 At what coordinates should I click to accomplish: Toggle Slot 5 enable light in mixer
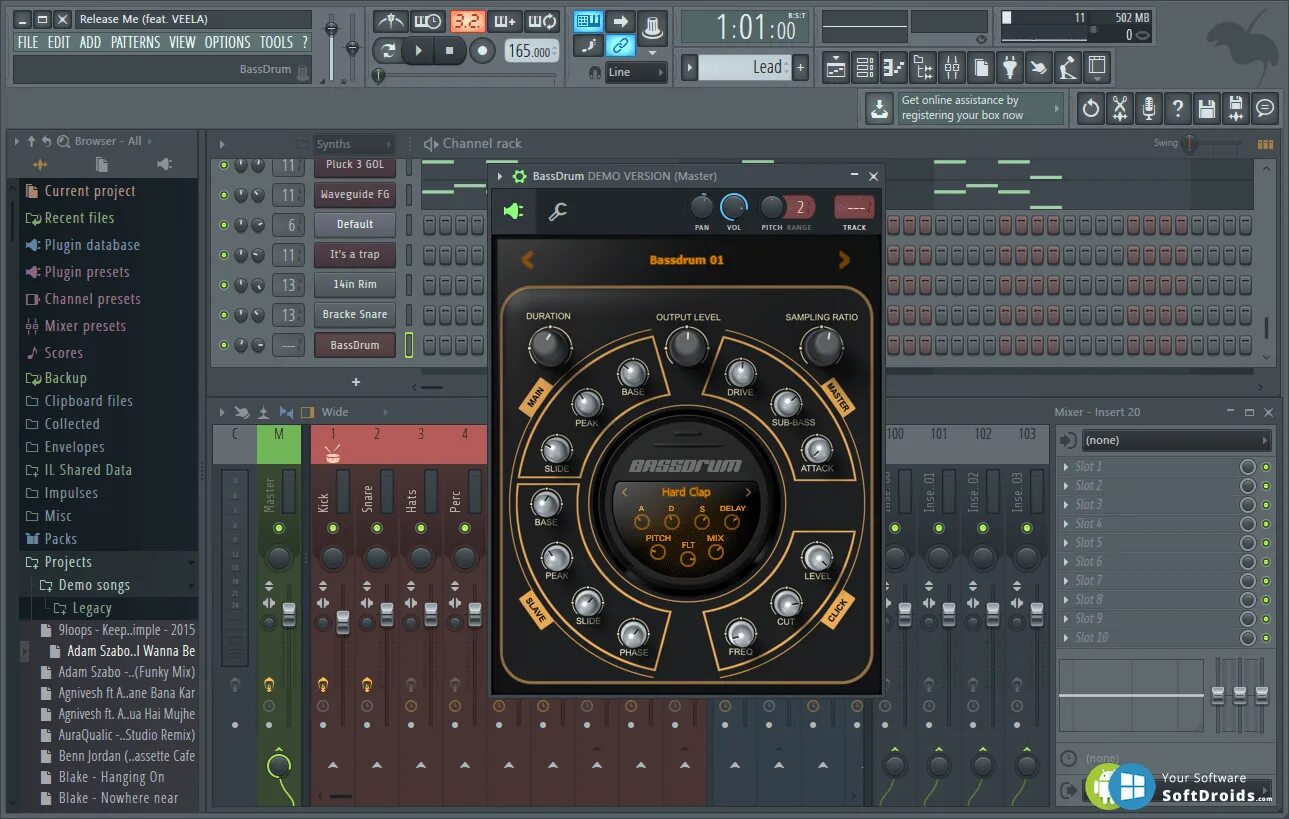click(1266, 543)
